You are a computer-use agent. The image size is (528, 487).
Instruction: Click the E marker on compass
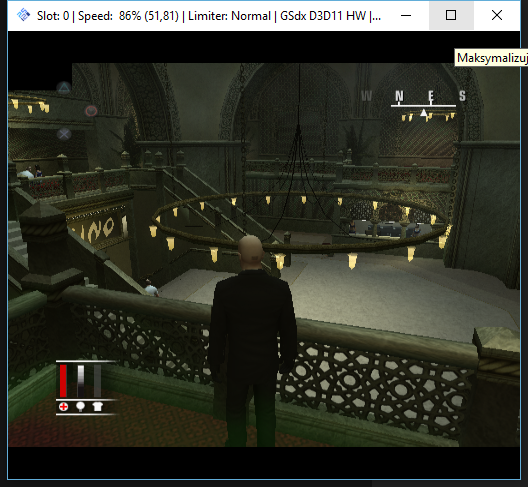(x=431, y=96)
